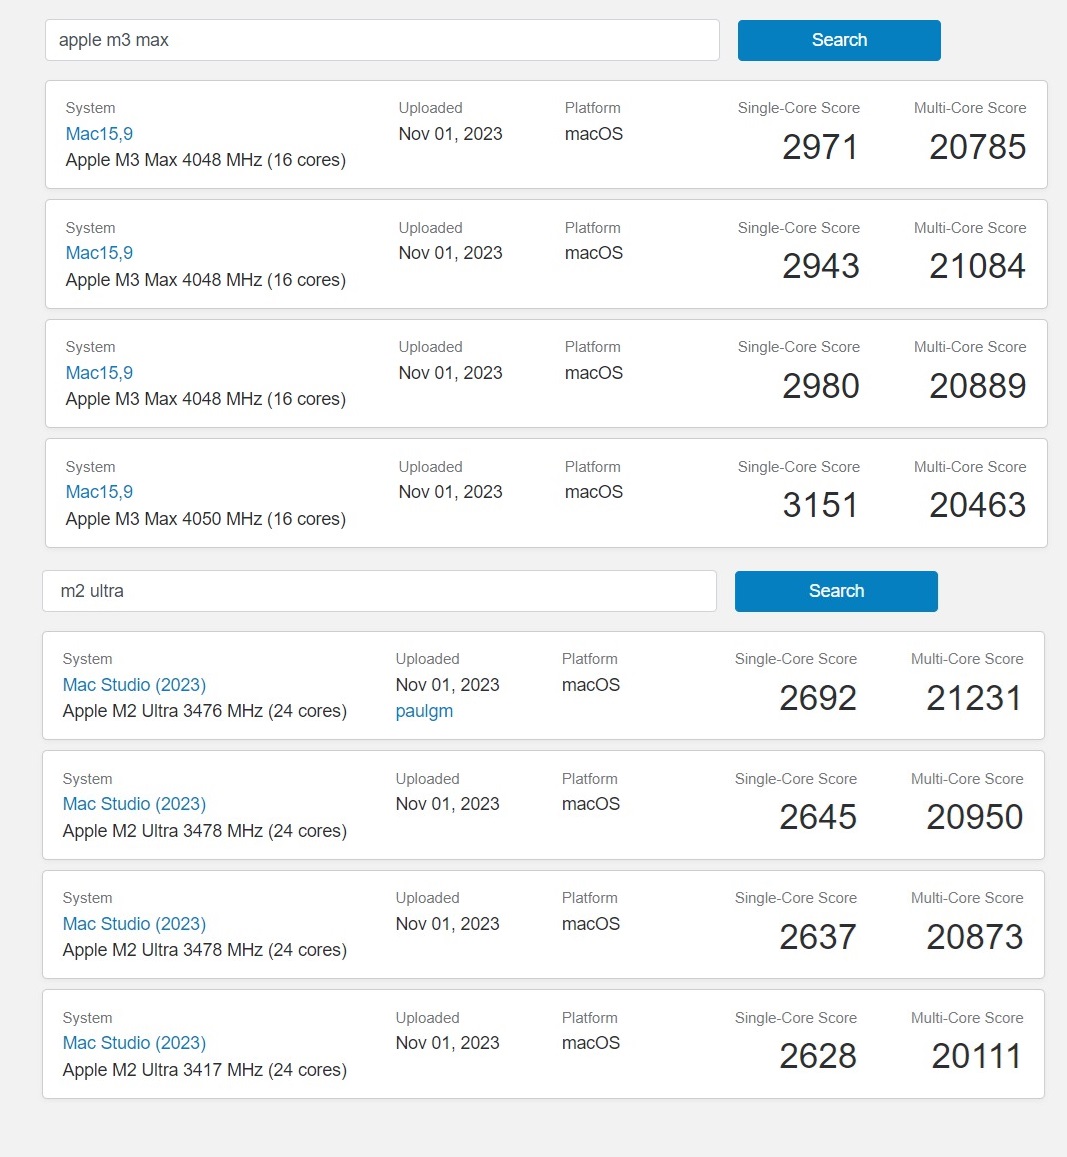Focus the 'm2 ultra' search input box

[x=379, y=591]
